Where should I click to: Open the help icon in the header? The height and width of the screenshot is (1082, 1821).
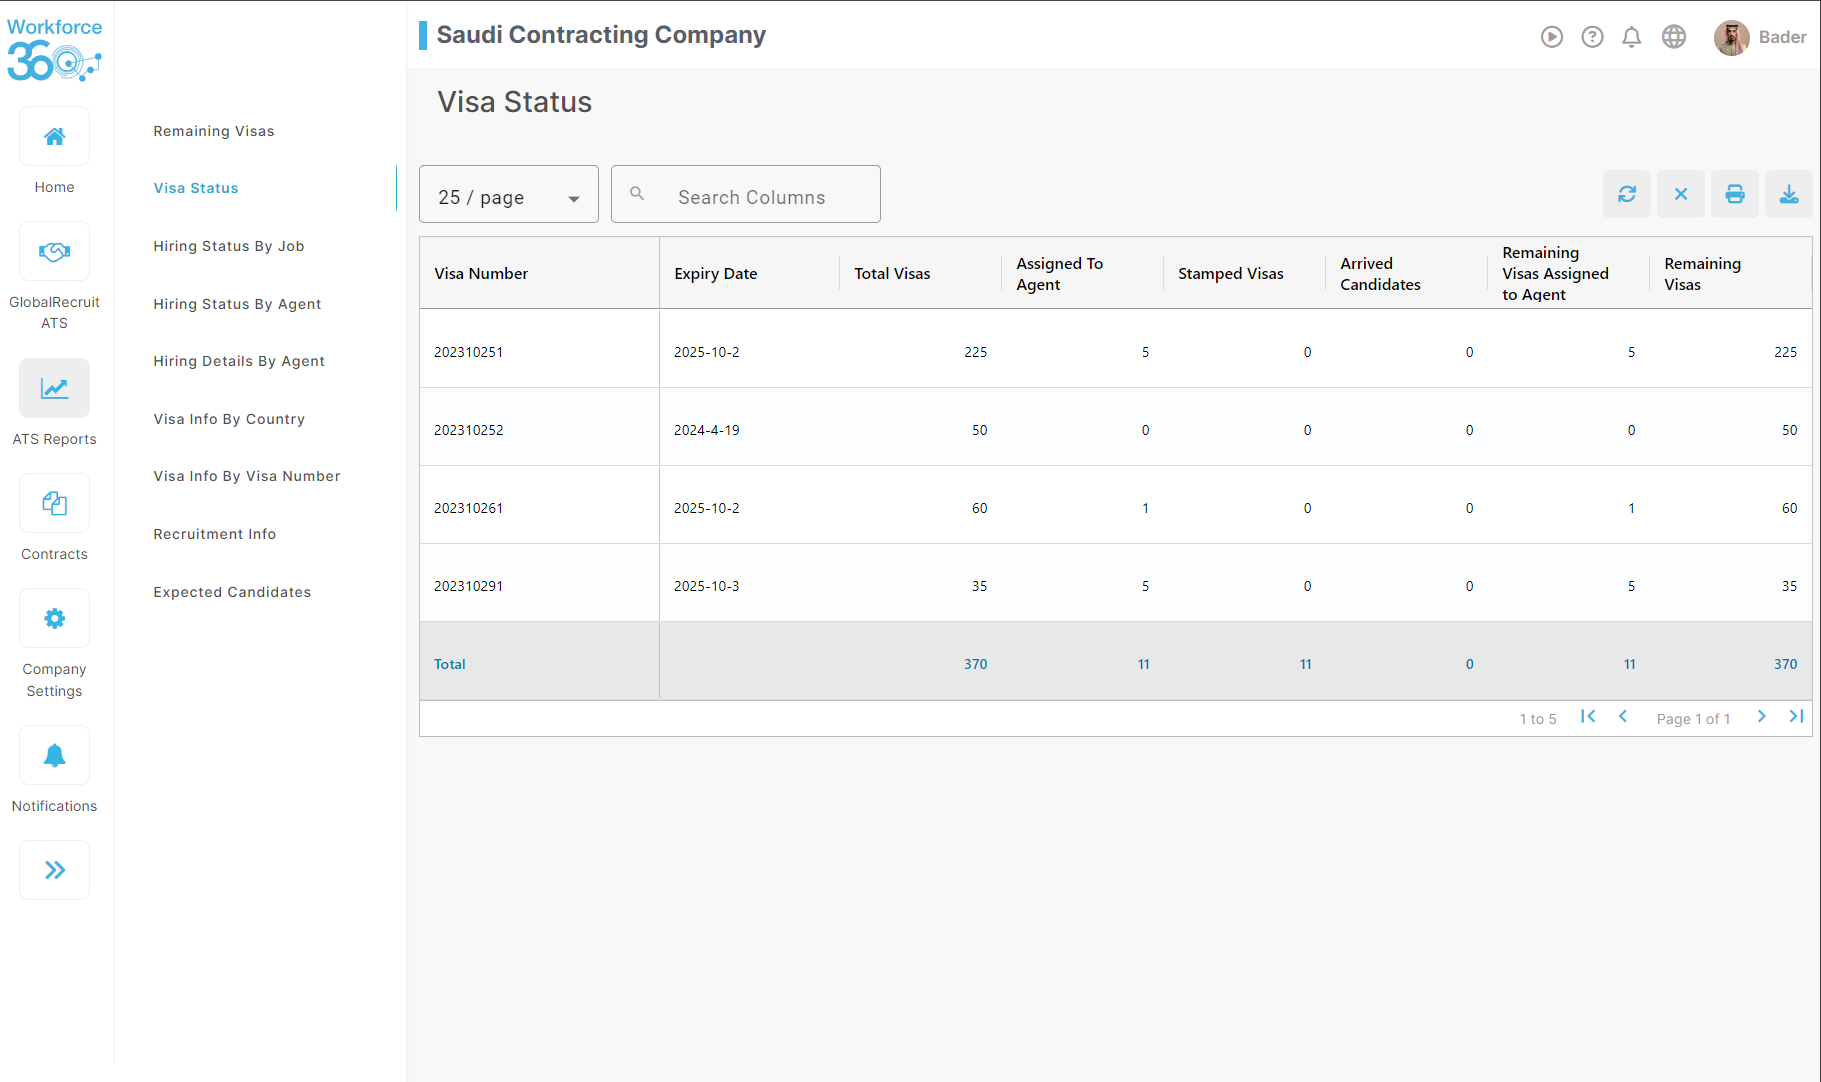tap(1592, 37)
